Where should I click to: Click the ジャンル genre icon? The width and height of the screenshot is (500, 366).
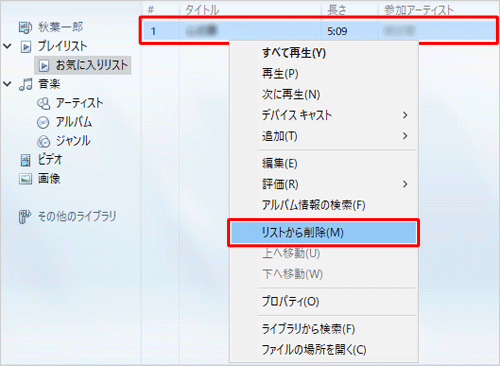[43, 141]
